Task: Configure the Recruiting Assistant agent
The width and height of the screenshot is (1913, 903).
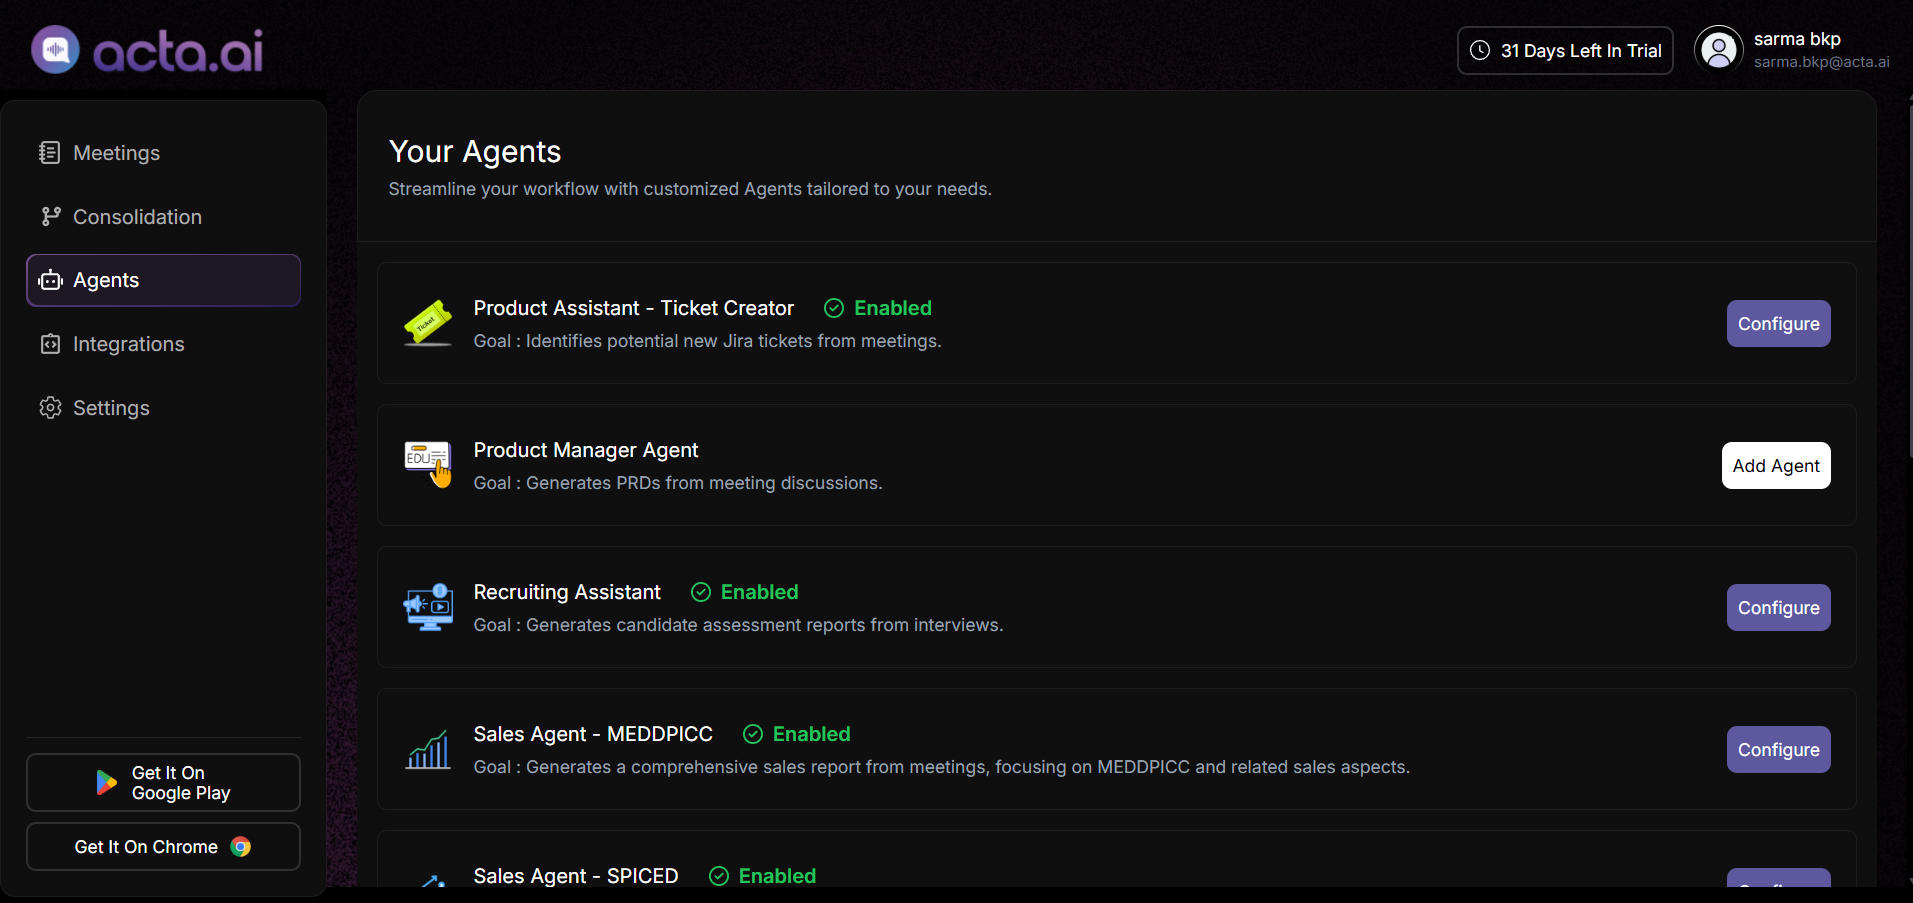Action: tap(1777, 608)
